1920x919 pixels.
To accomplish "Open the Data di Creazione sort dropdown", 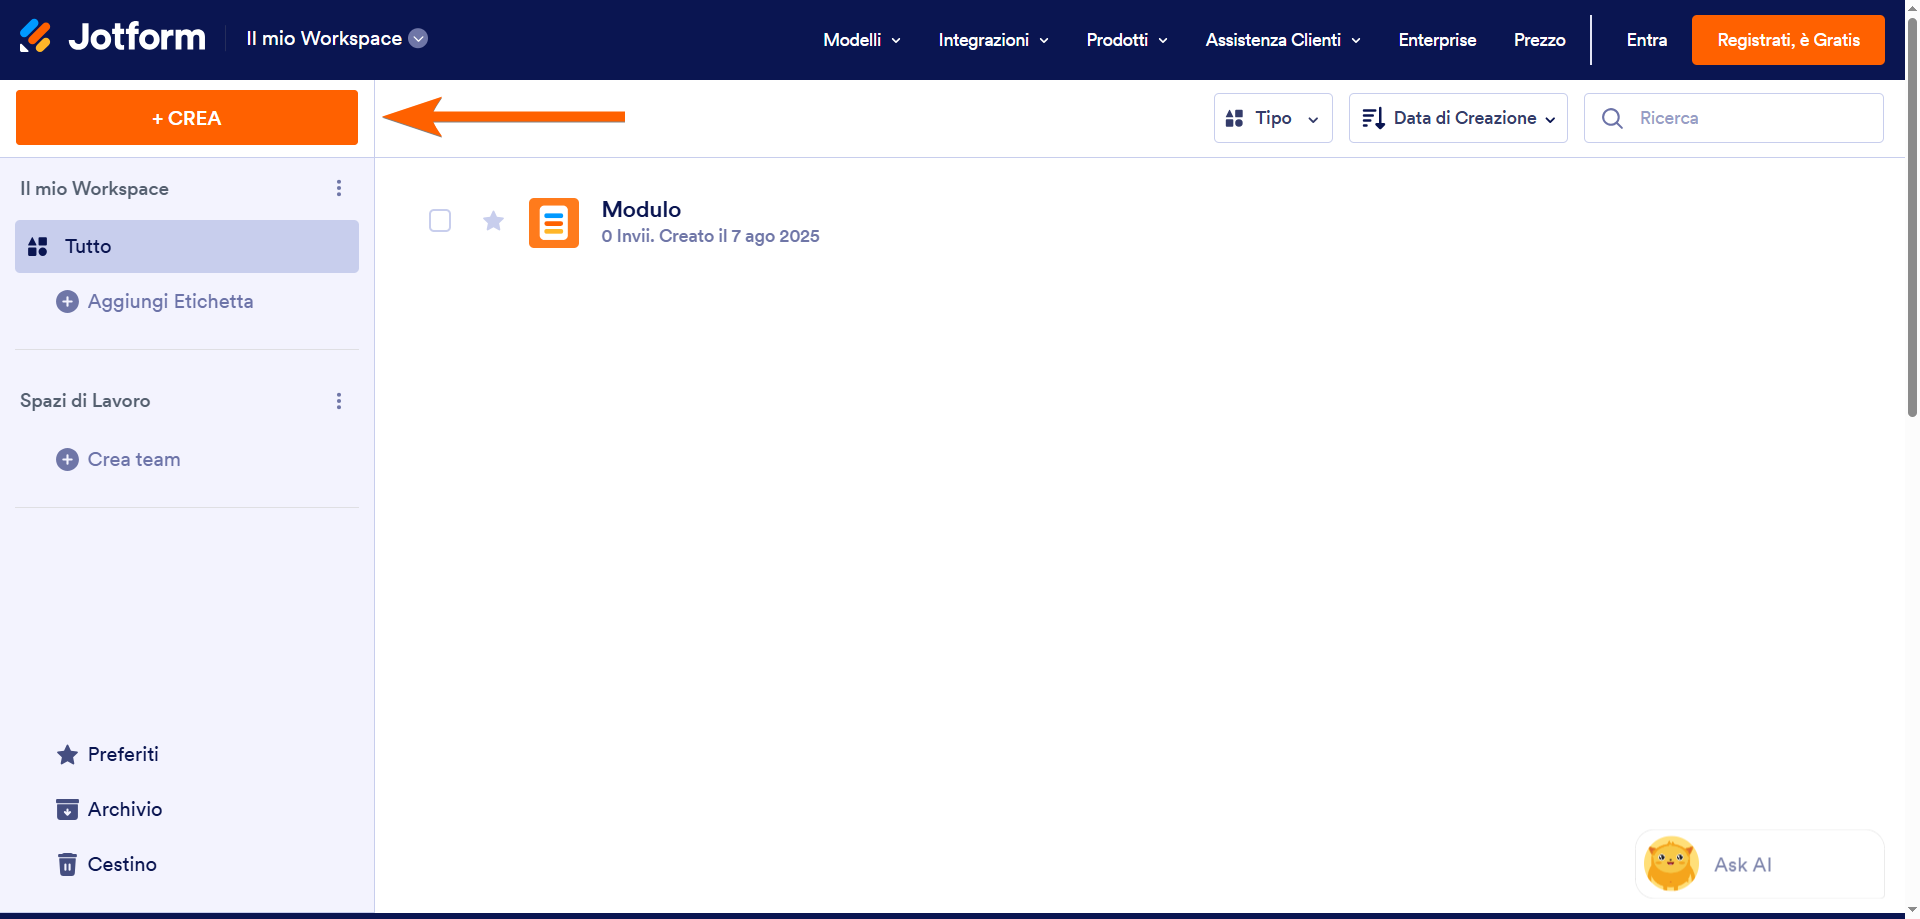I will pyautogui.click(x=1457, y=117).
